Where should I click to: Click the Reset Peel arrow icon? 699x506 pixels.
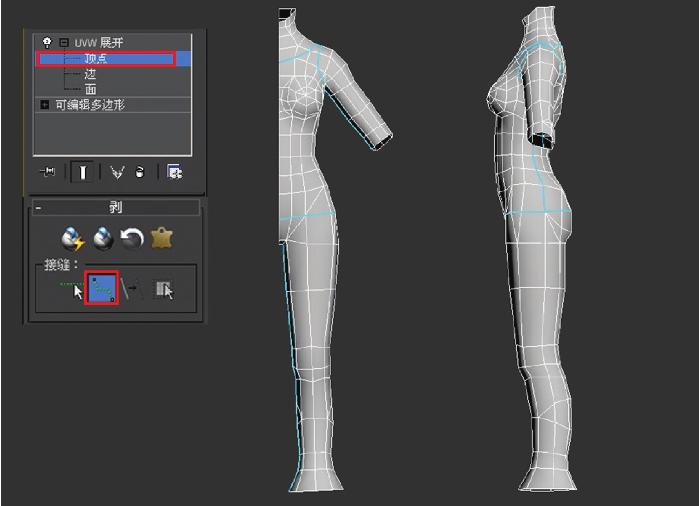[x=132, y=238]
